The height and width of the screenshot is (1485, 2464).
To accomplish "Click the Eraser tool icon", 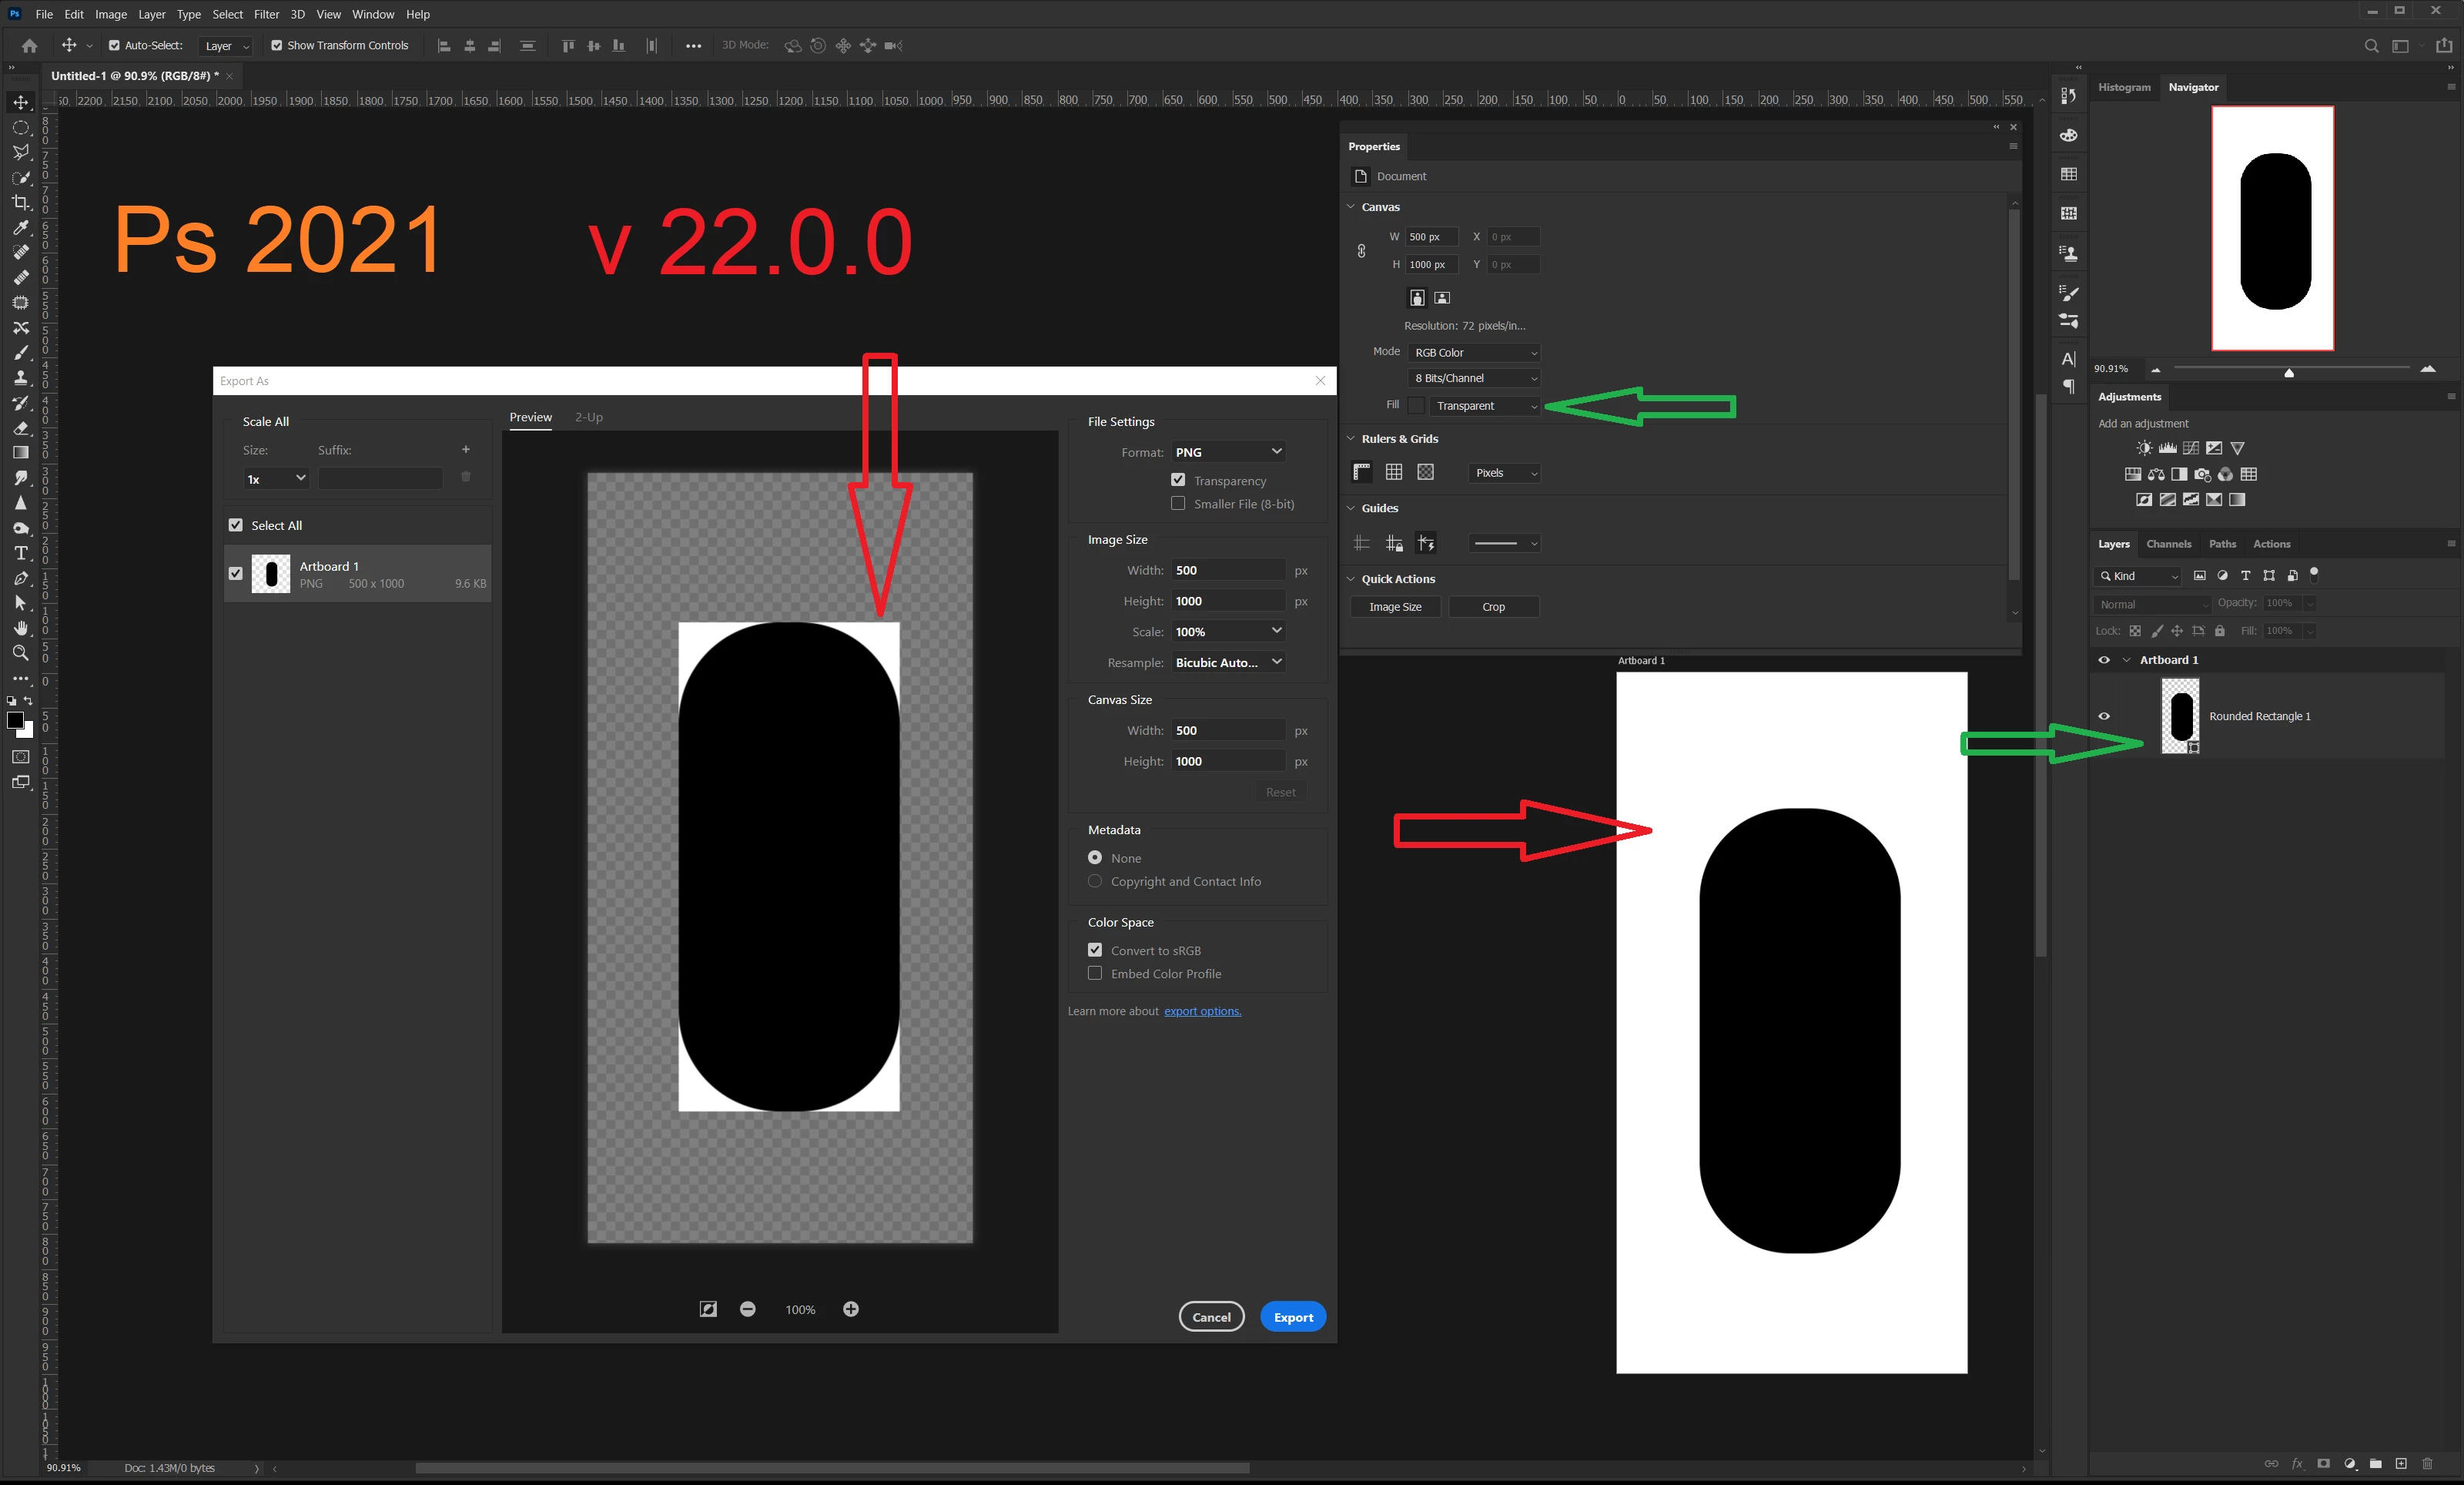I will pyautogui.click(x=20, y=428).
